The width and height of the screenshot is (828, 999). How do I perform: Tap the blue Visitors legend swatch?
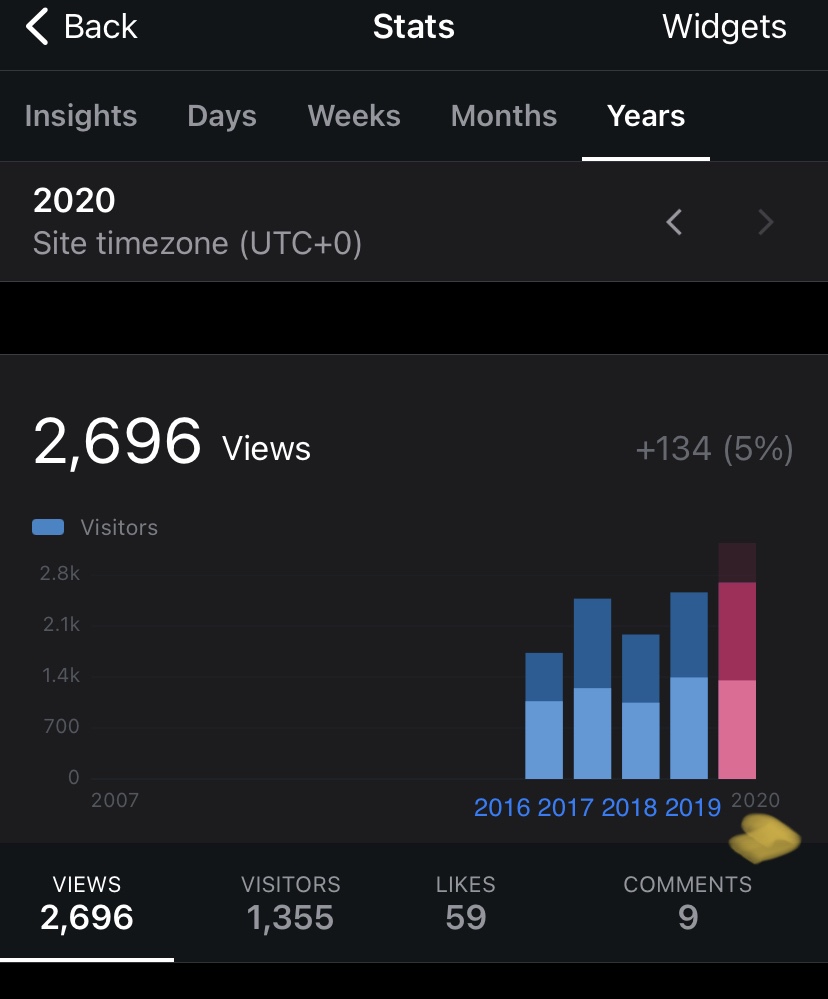click(x=48, y=527)
